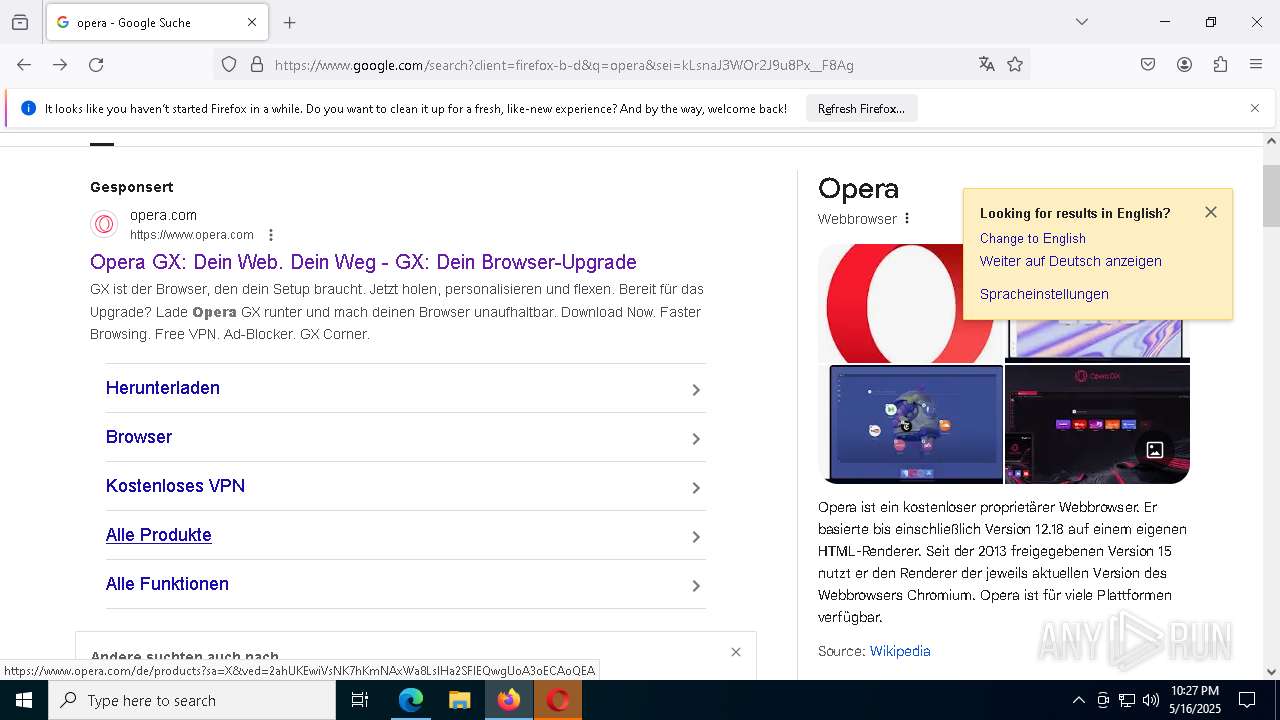Open Firefox tab overview (List all tabs) icon
The image size is (1280, 720).
pos(20,22)
